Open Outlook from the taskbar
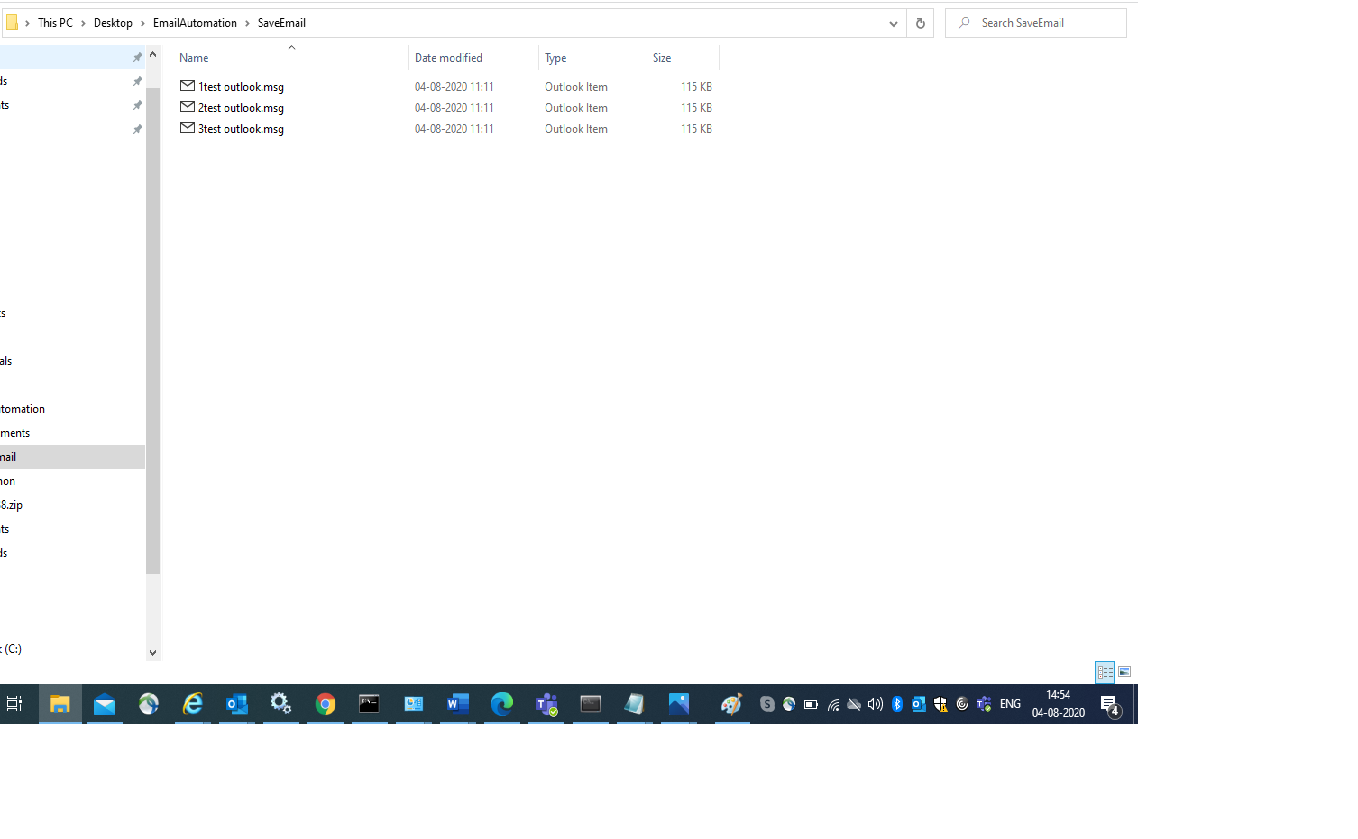 click(x=237, y=704)
